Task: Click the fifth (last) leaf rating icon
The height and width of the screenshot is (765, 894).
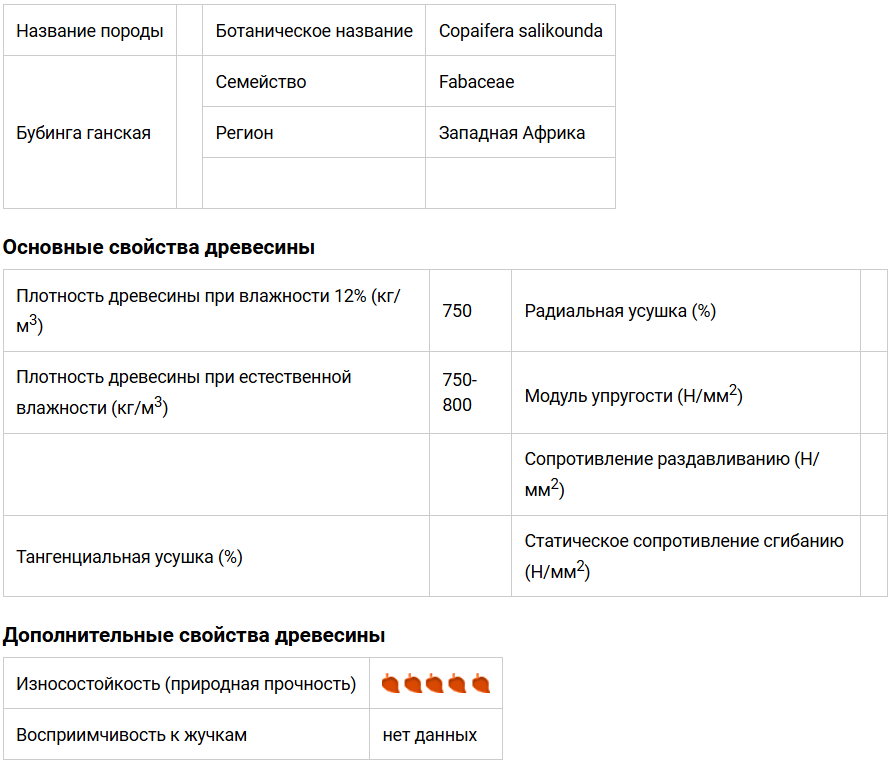Action: 481,685
